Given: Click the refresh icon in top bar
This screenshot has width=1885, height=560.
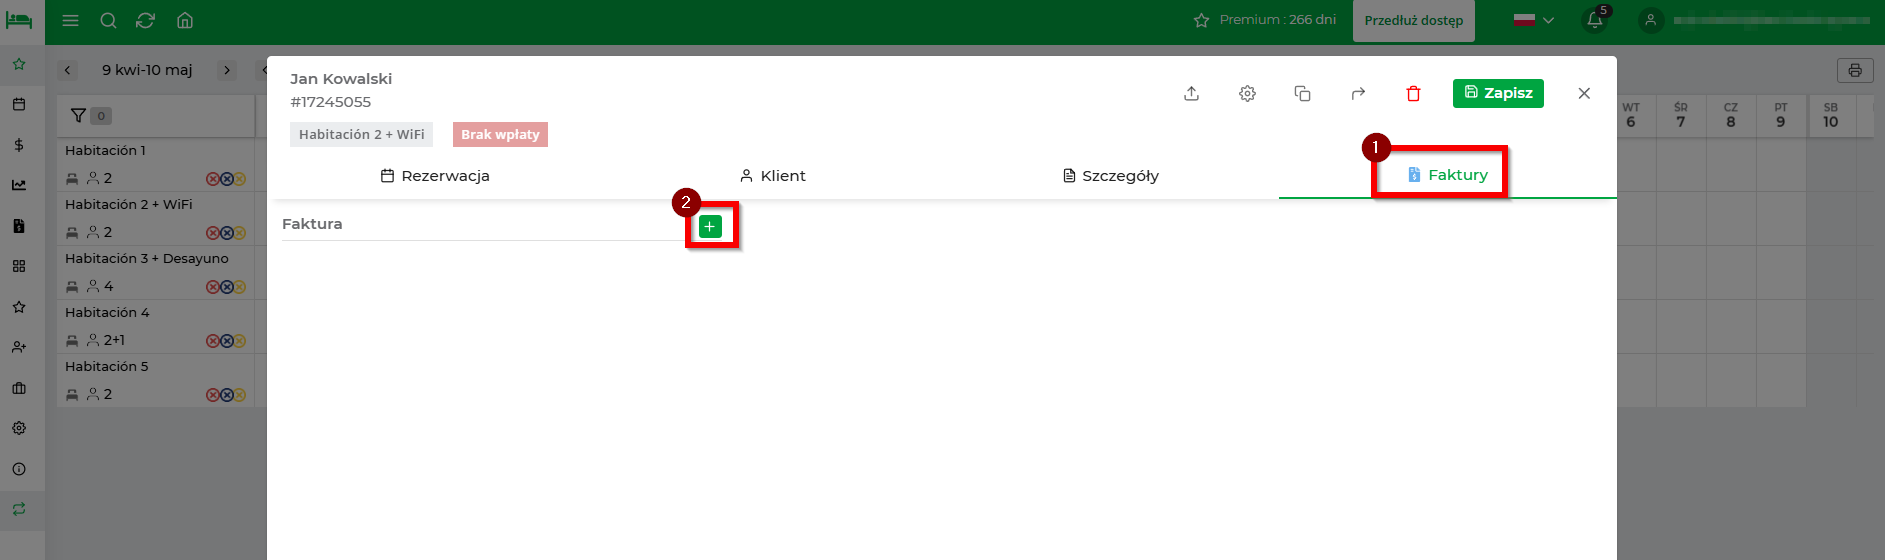Looking at the screenshot, I should 146,20.
